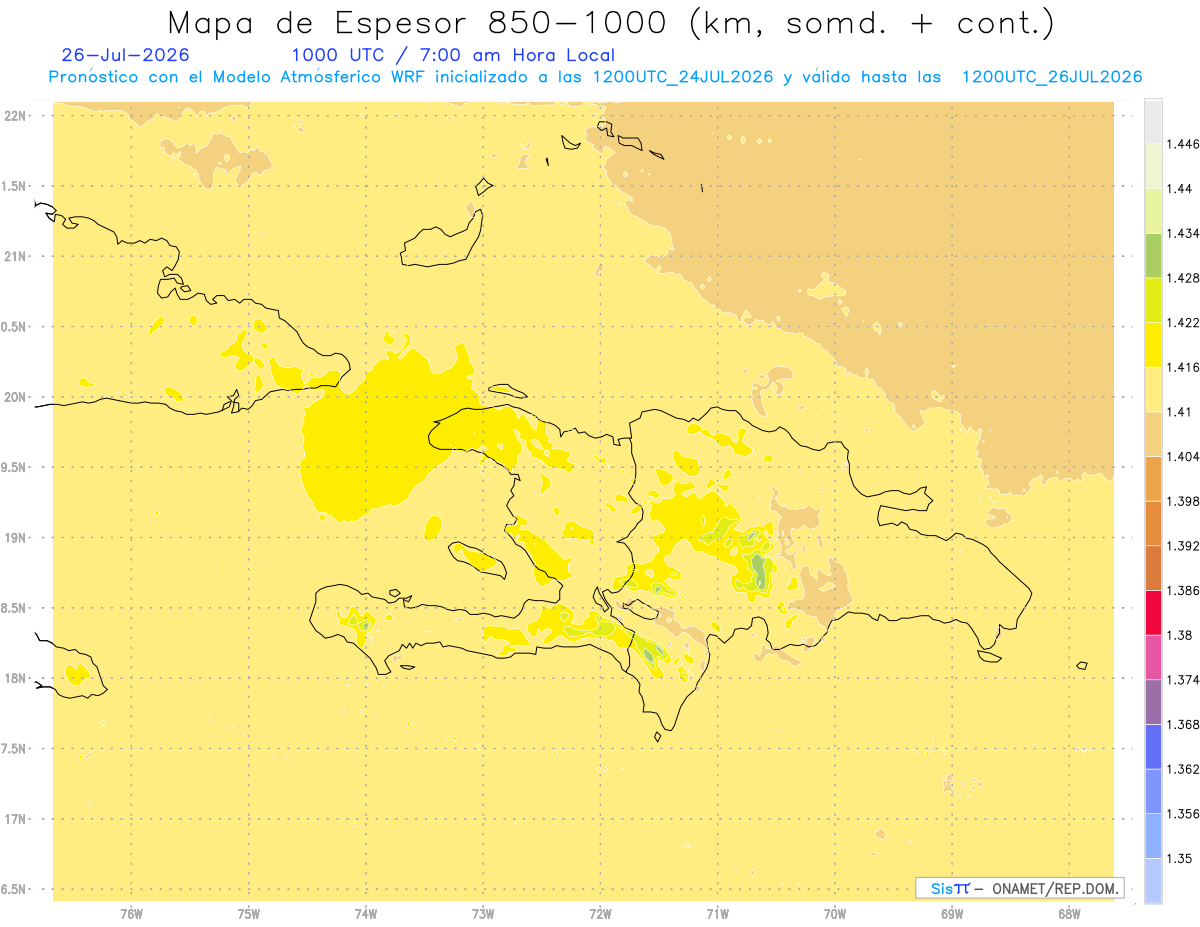Click the longitude label 76W
Screen dimensions: 1200x927
coord(131,914)
